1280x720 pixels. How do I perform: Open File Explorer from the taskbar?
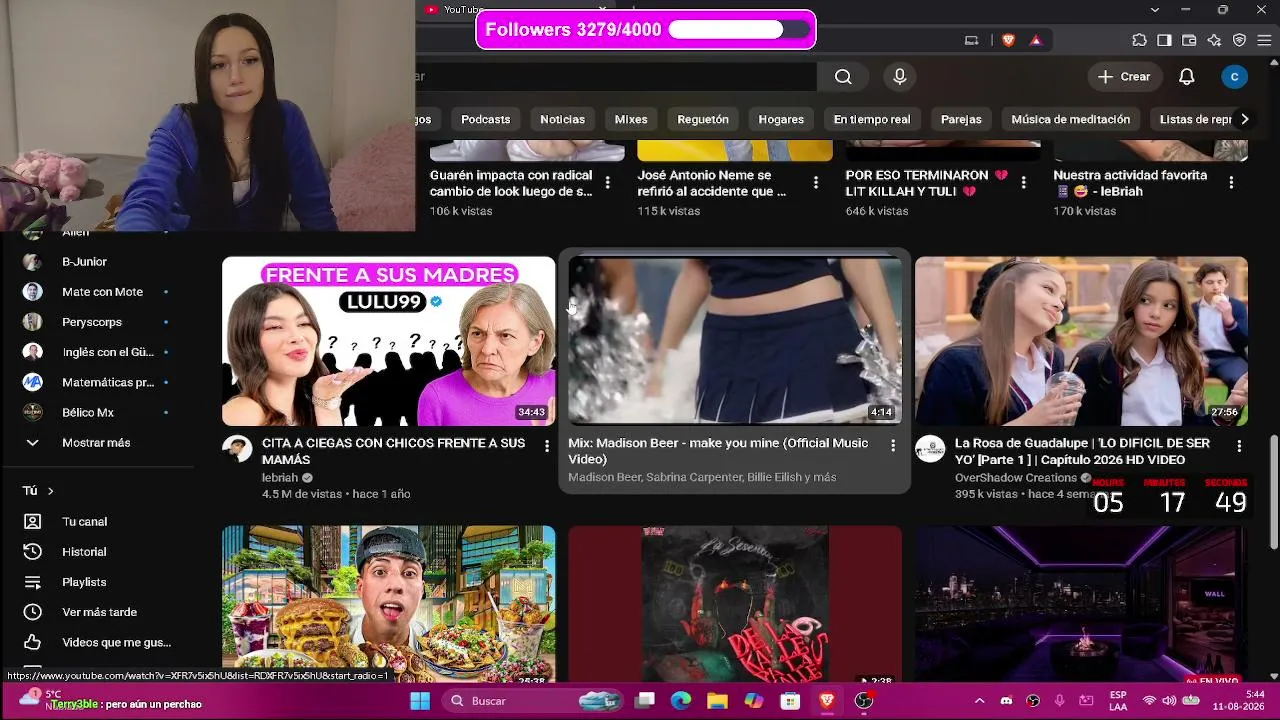[717, 701]
